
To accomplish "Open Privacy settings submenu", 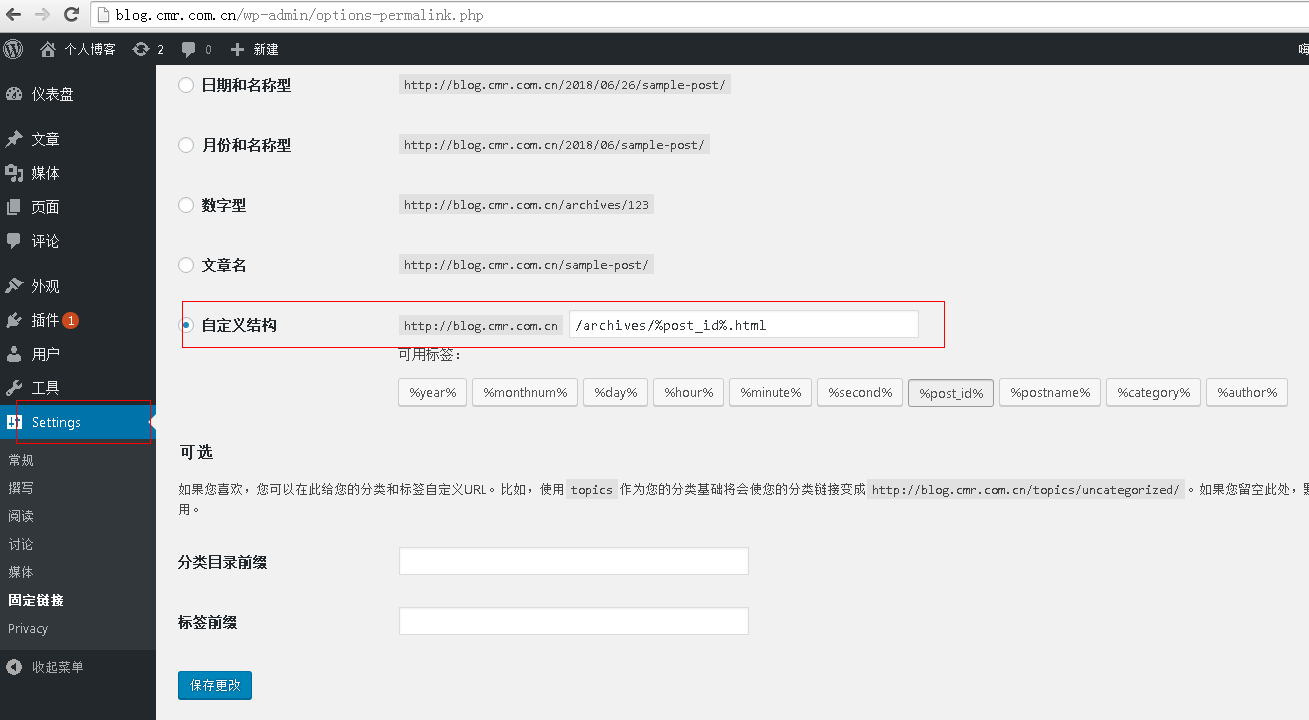I will click(x=28, y=628).
